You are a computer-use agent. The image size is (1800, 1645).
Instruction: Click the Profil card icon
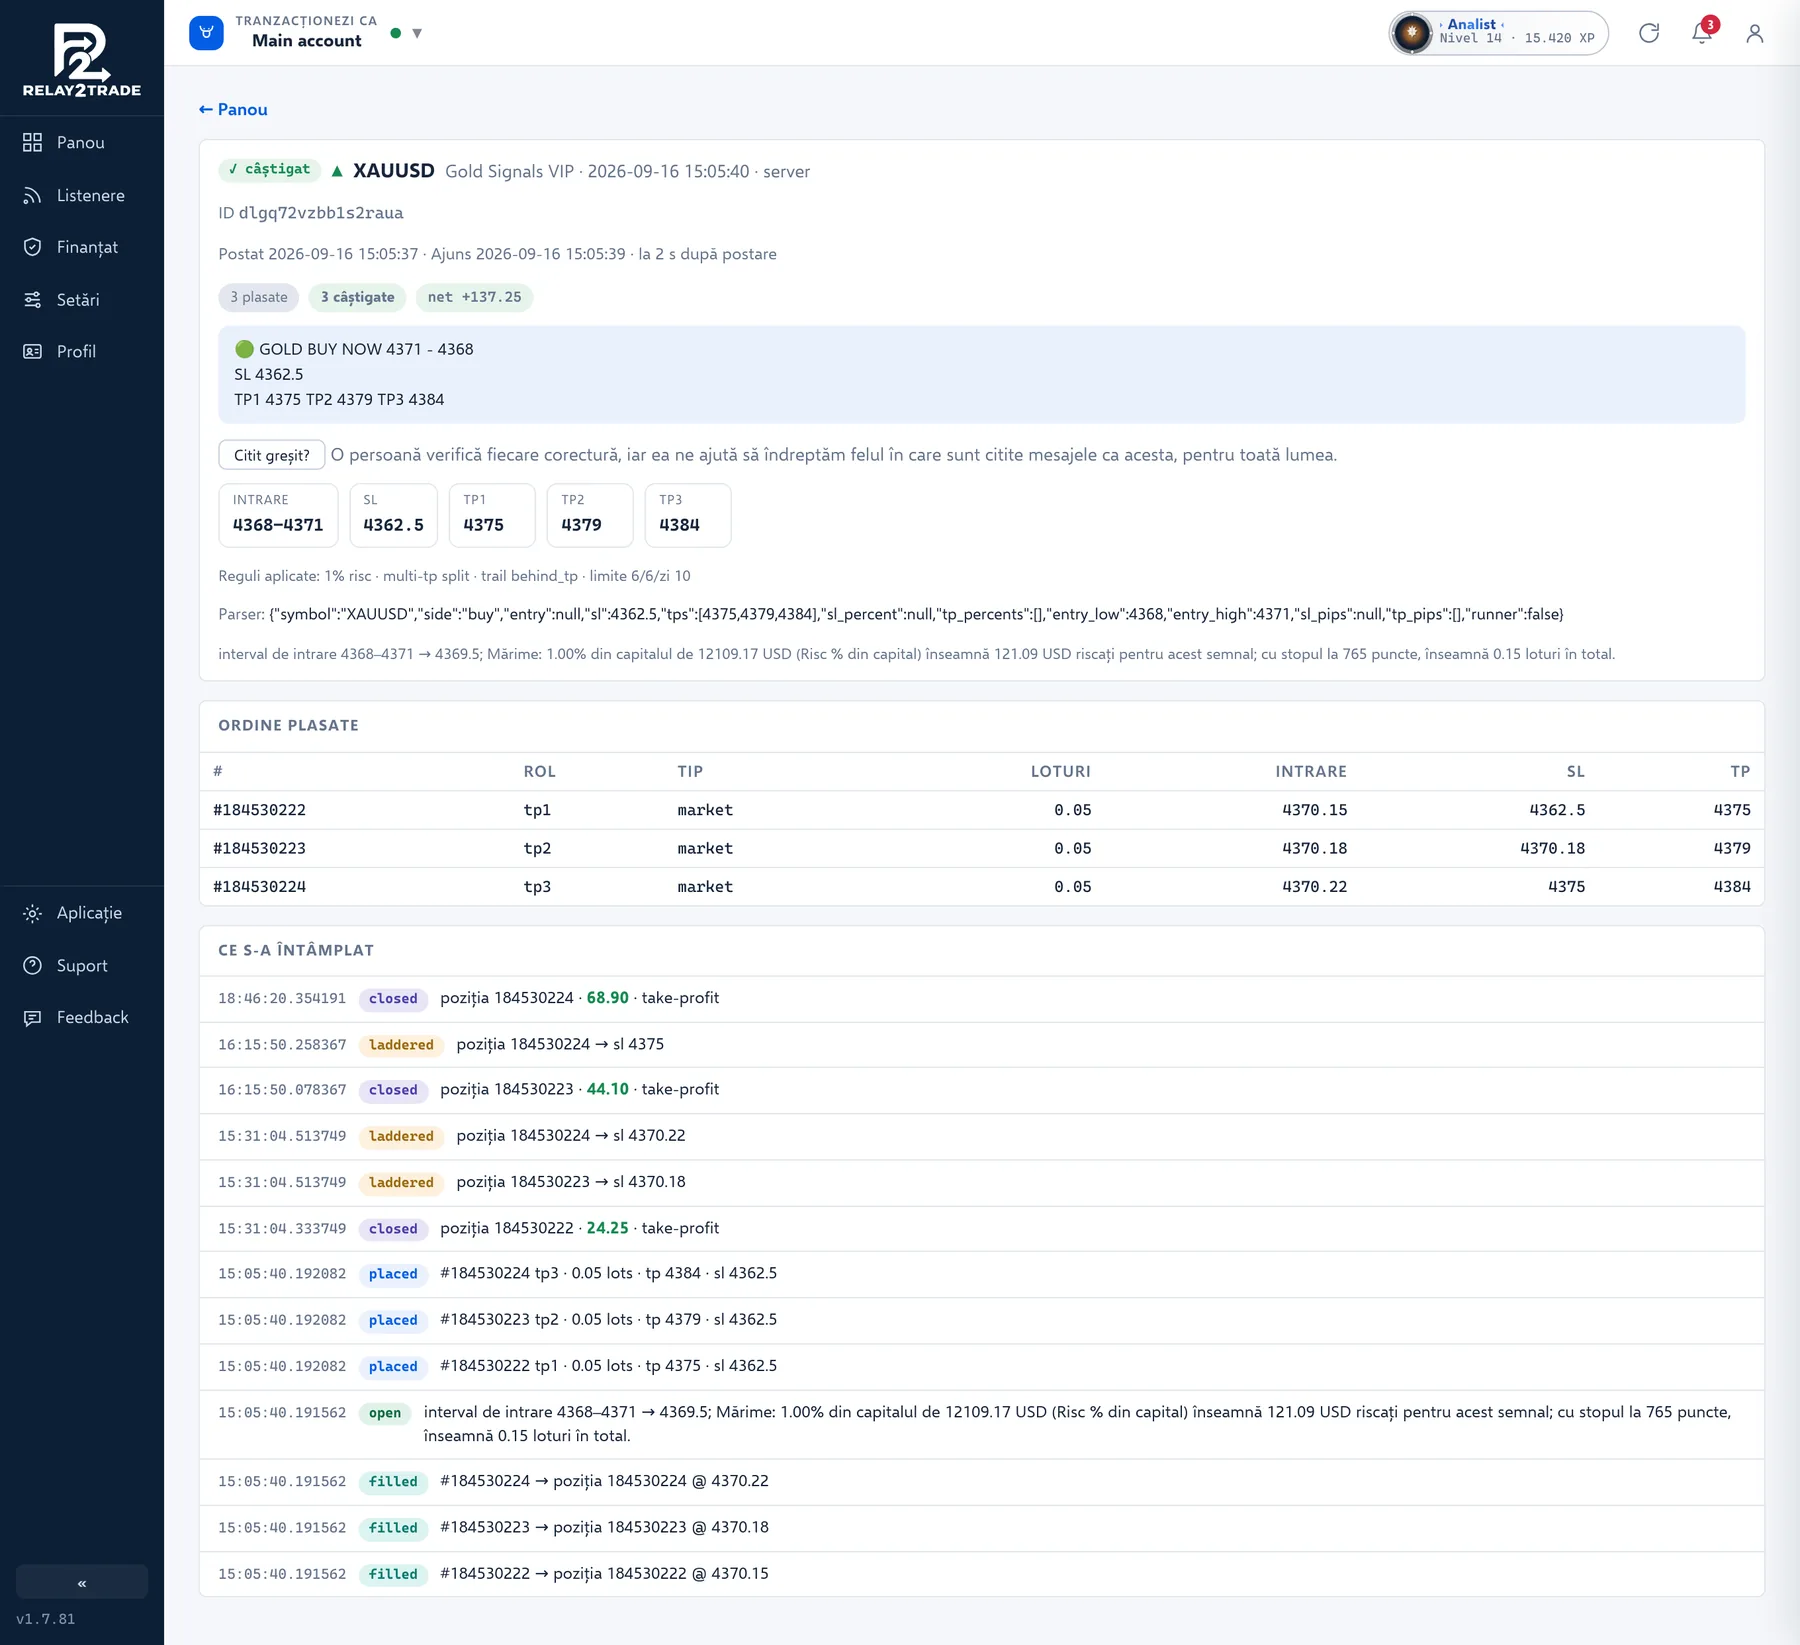click(33, 351)
